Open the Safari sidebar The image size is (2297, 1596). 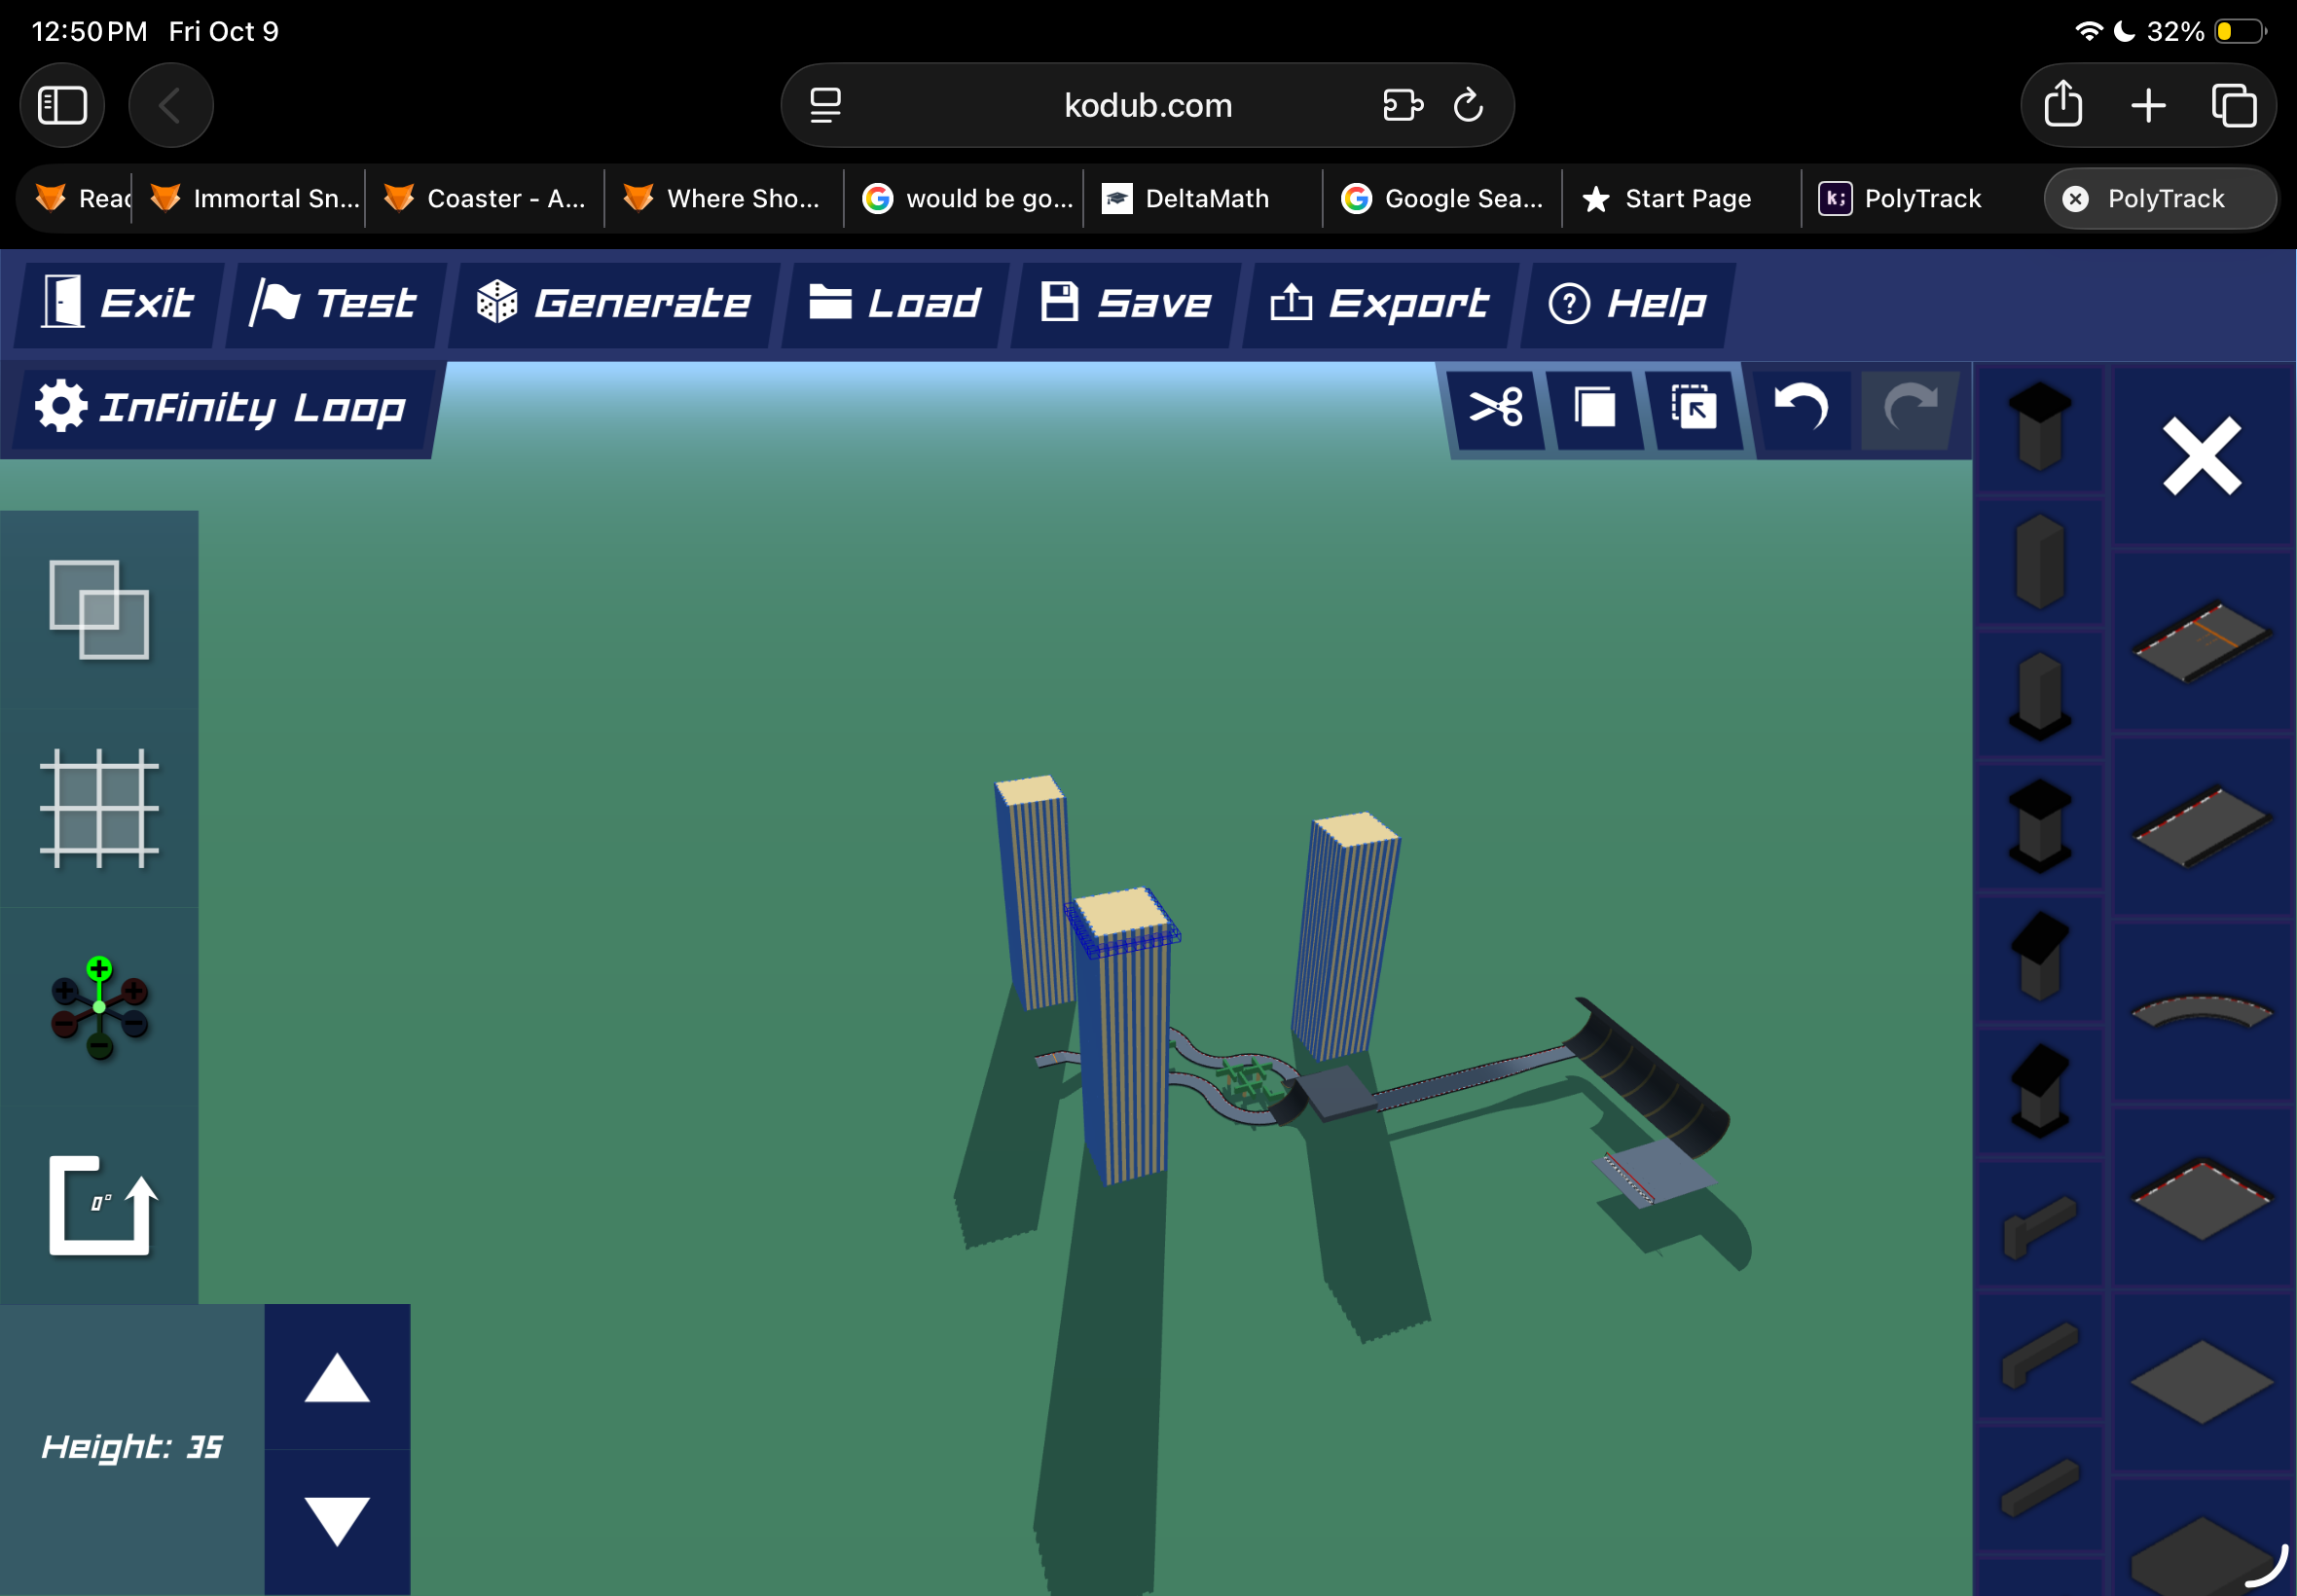(62, 105)
